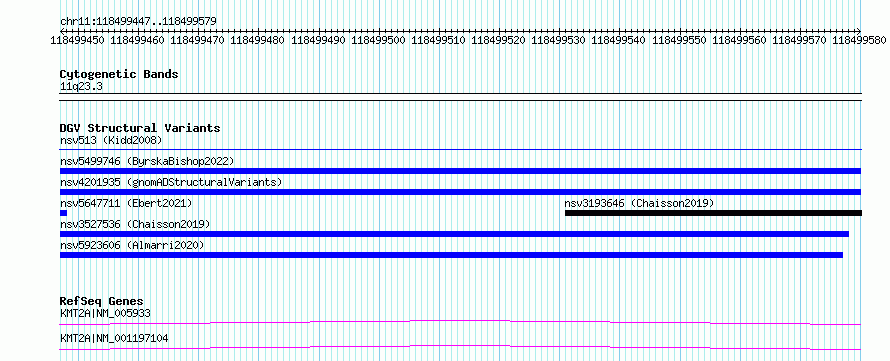This screenshot has width=890, height=361.
Task: Click the 11q23.3 band label
Action: [x=81, y=87]
